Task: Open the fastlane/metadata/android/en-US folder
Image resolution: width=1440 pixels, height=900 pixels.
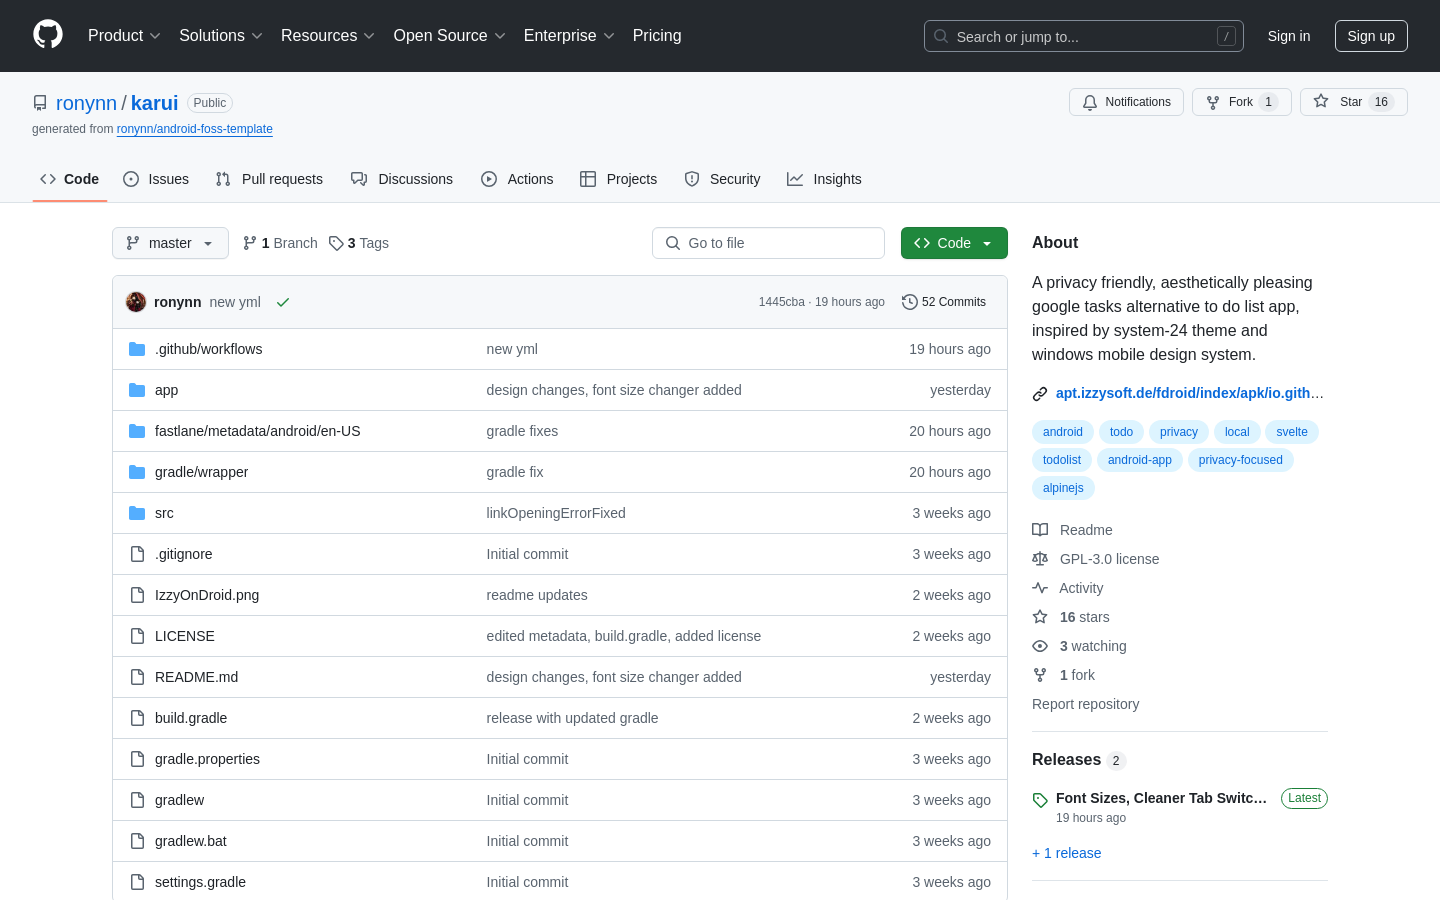Action: (x=258, y=431)
